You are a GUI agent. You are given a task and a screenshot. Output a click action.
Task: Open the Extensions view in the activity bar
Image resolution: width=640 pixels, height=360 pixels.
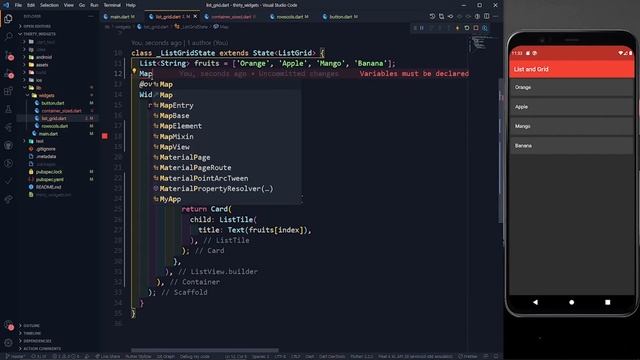(x=8, y=91)
